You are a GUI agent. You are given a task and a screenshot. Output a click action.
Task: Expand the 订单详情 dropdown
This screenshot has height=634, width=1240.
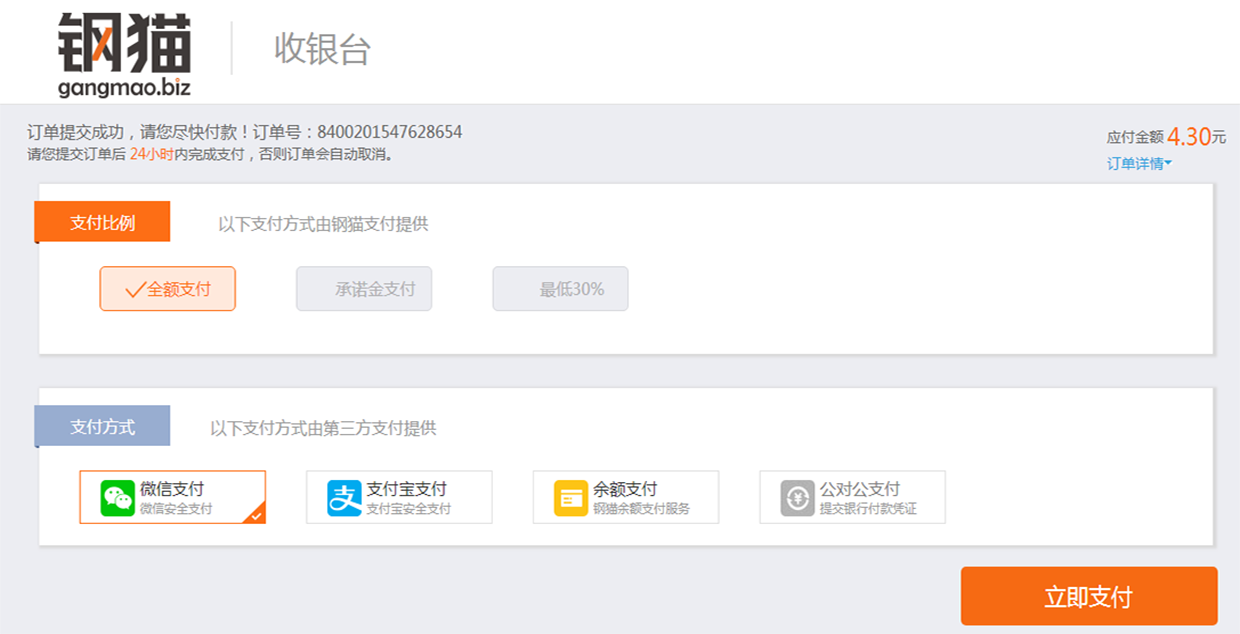point(1139,163)
